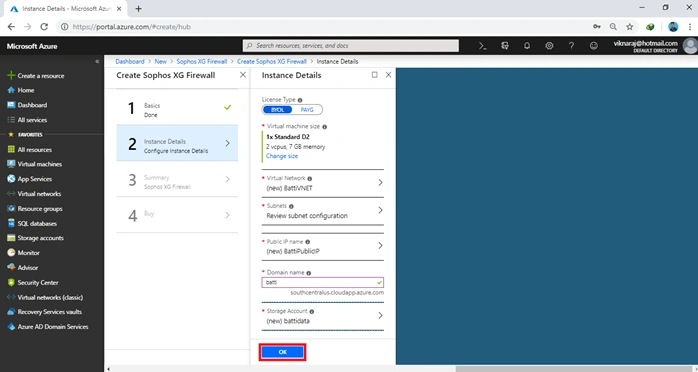The width and height of the screenshot is (698, 372).
Task: Open Azure AD Domain Services
Action: coord(48,327)
